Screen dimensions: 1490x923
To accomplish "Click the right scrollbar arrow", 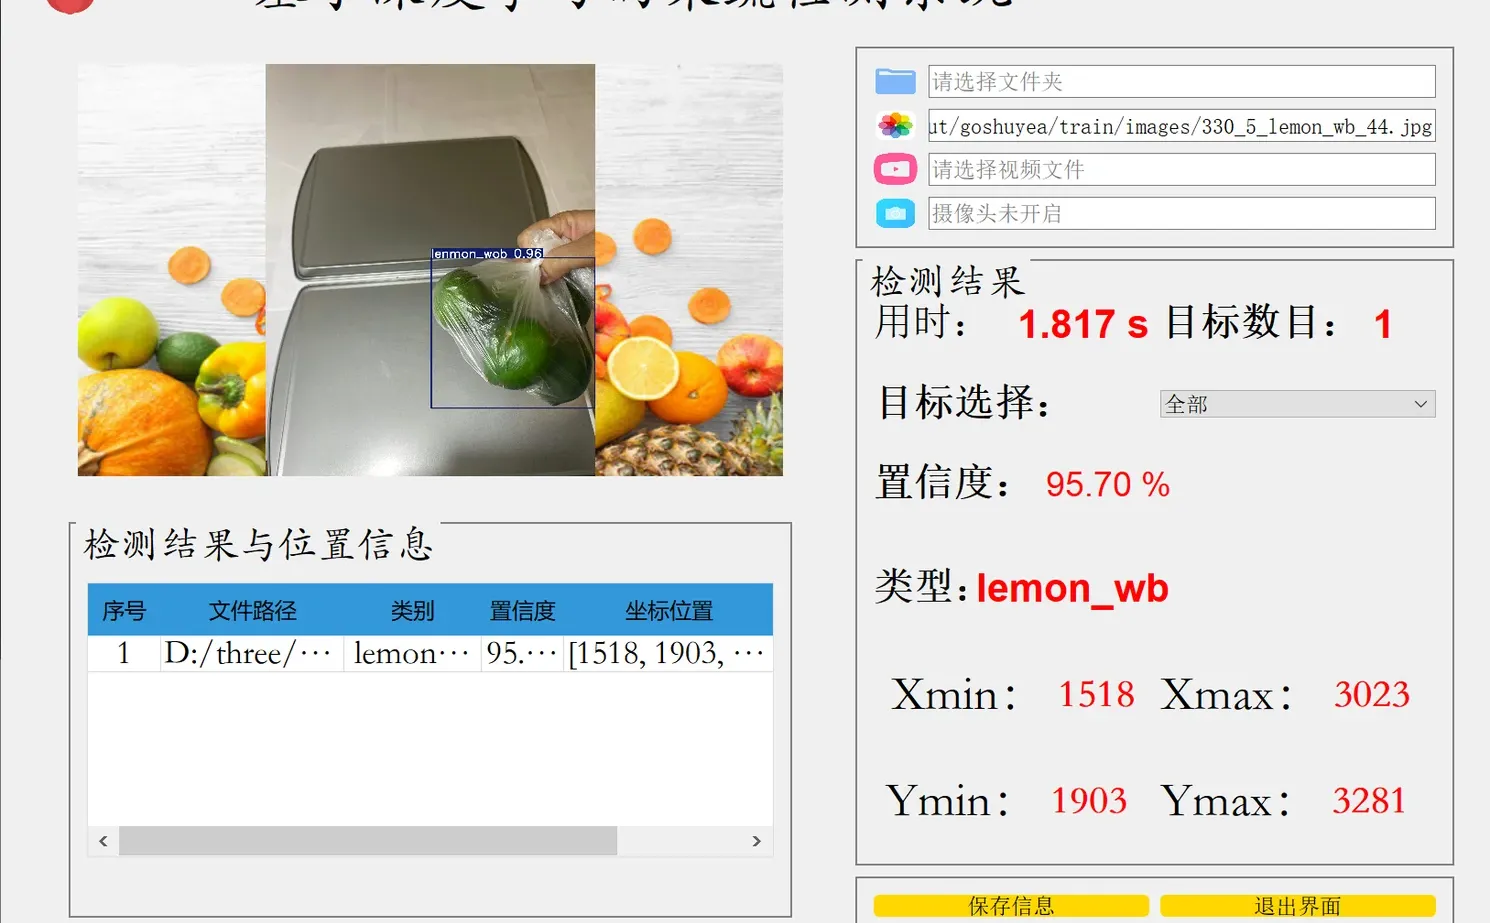I will click(x=757, y=841).
